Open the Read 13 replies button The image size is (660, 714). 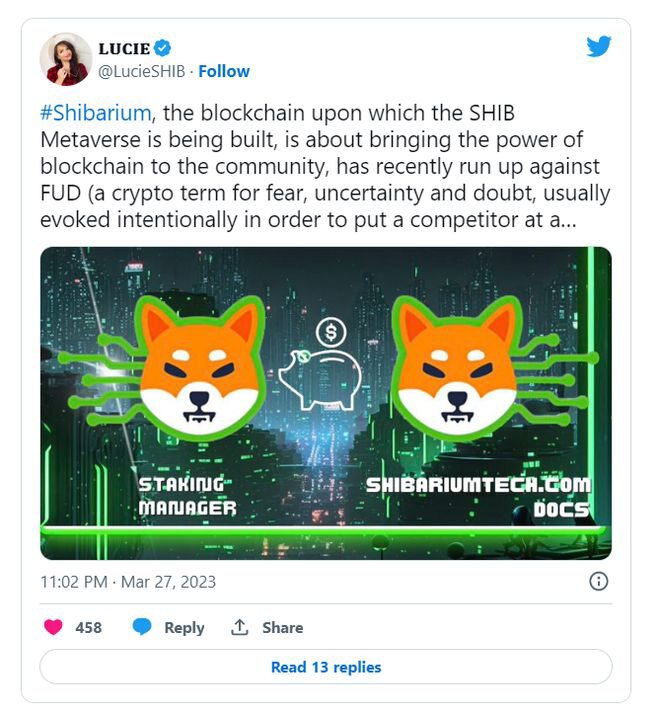326,667
